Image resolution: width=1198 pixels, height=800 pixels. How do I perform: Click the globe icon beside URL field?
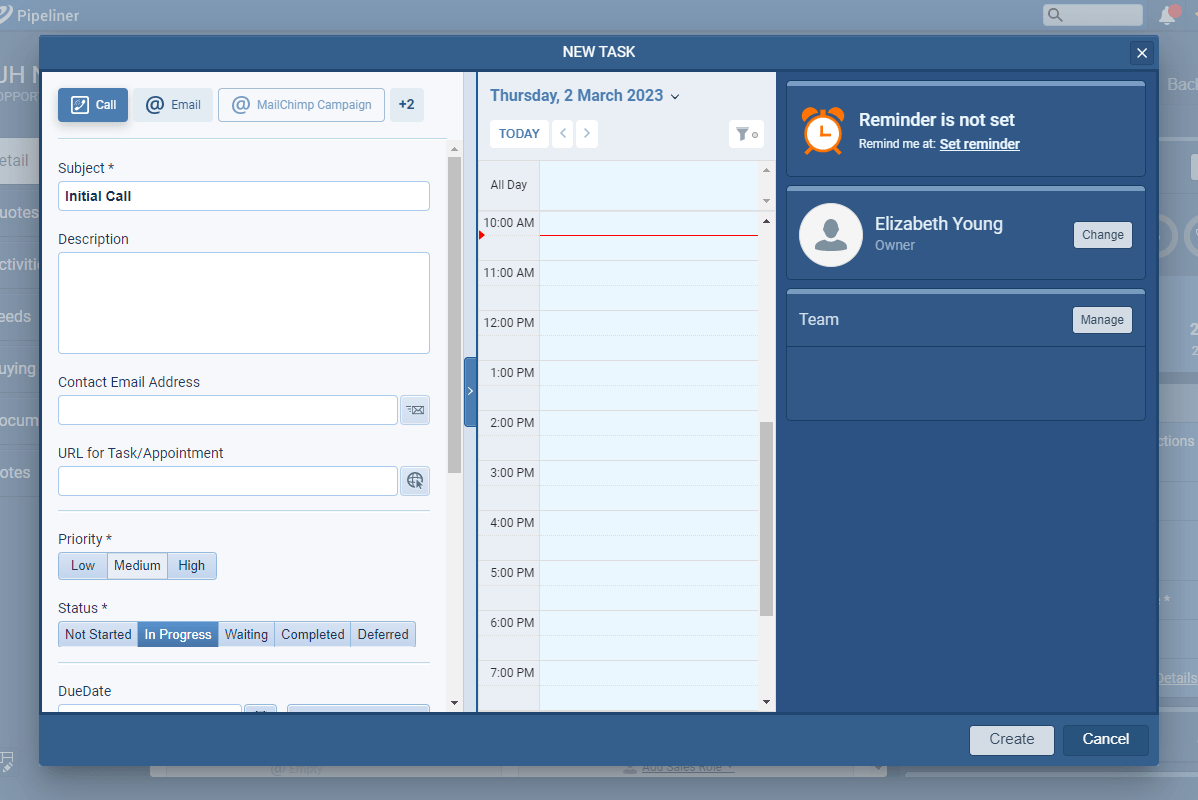(415, 481)
